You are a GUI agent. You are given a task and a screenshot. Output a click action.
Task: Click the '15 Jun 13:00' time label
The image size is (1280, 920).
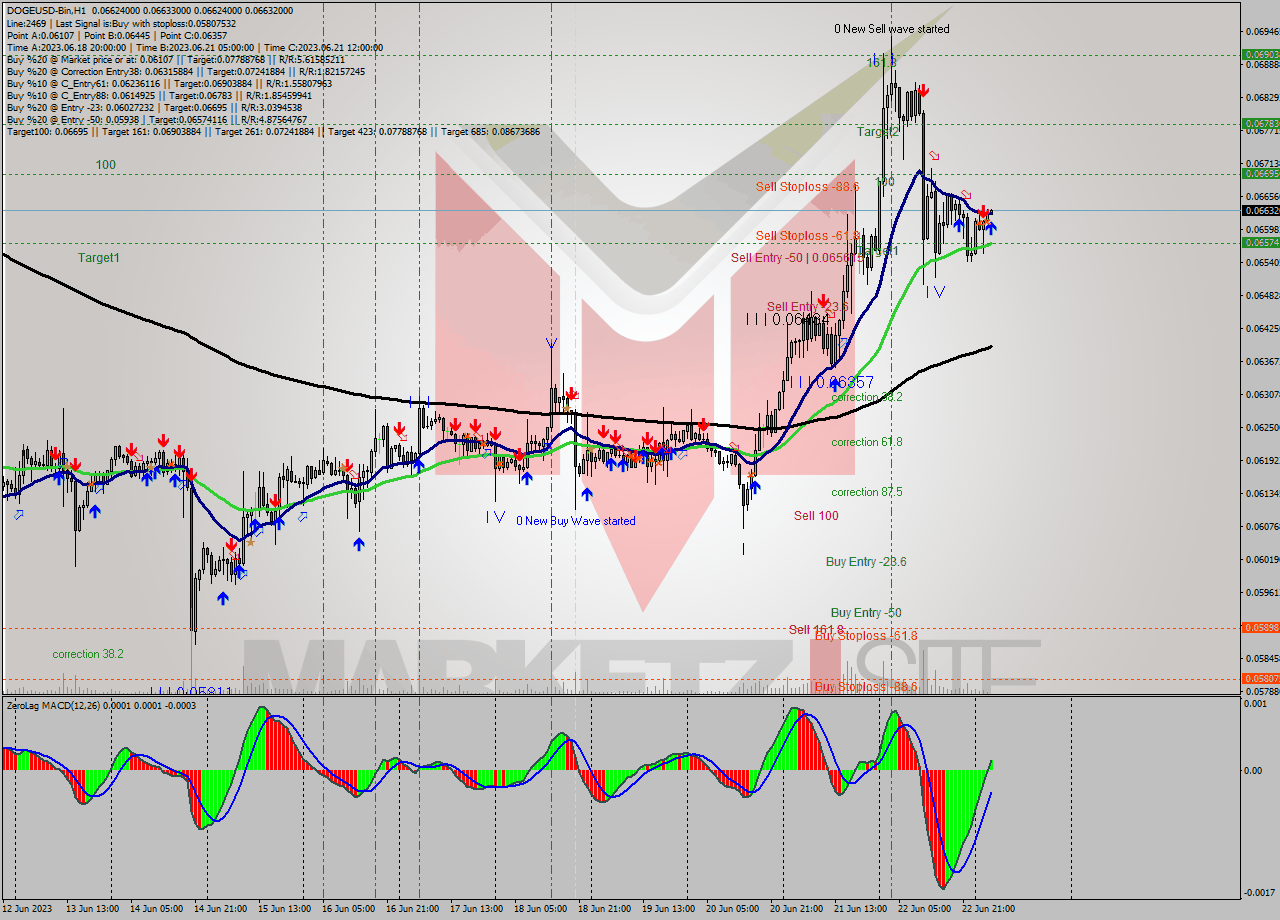pos(284,909)
